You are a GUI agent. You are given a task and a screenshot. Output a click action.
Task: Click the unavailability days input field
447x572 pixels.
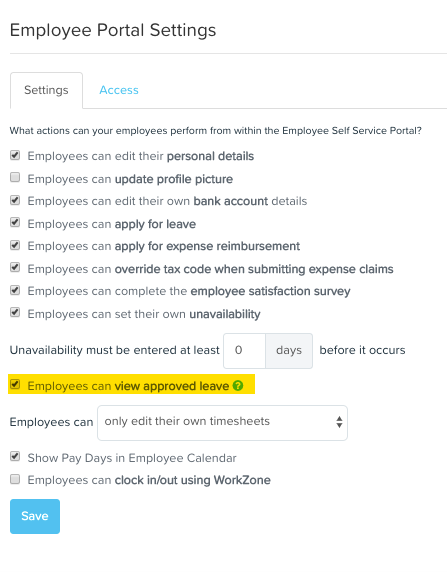pyautogui.click(x=244, y=351)
